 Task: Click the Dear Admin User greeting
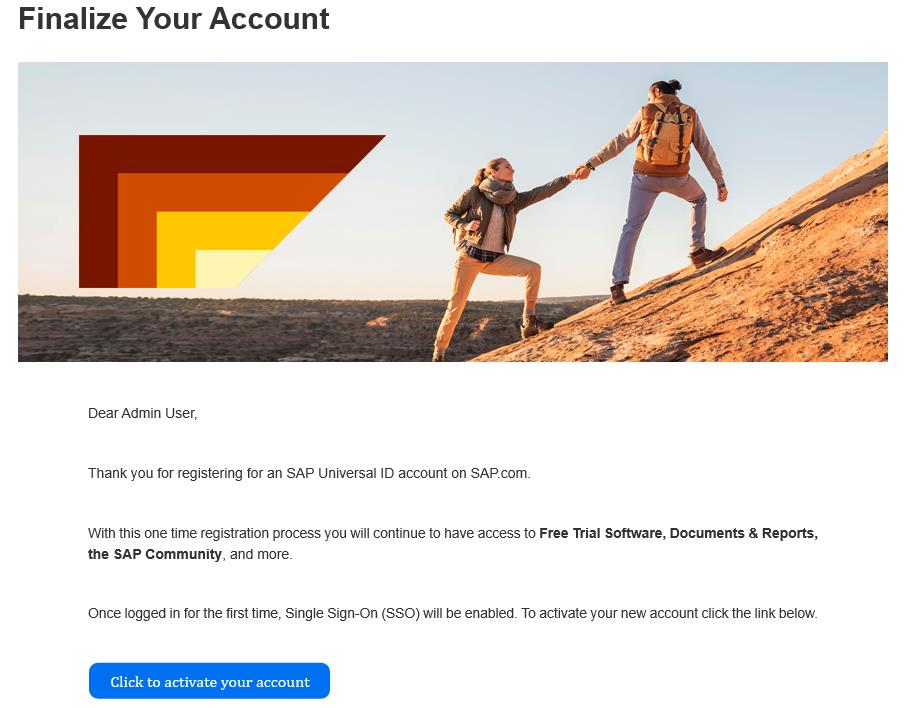tap(142, 413)
